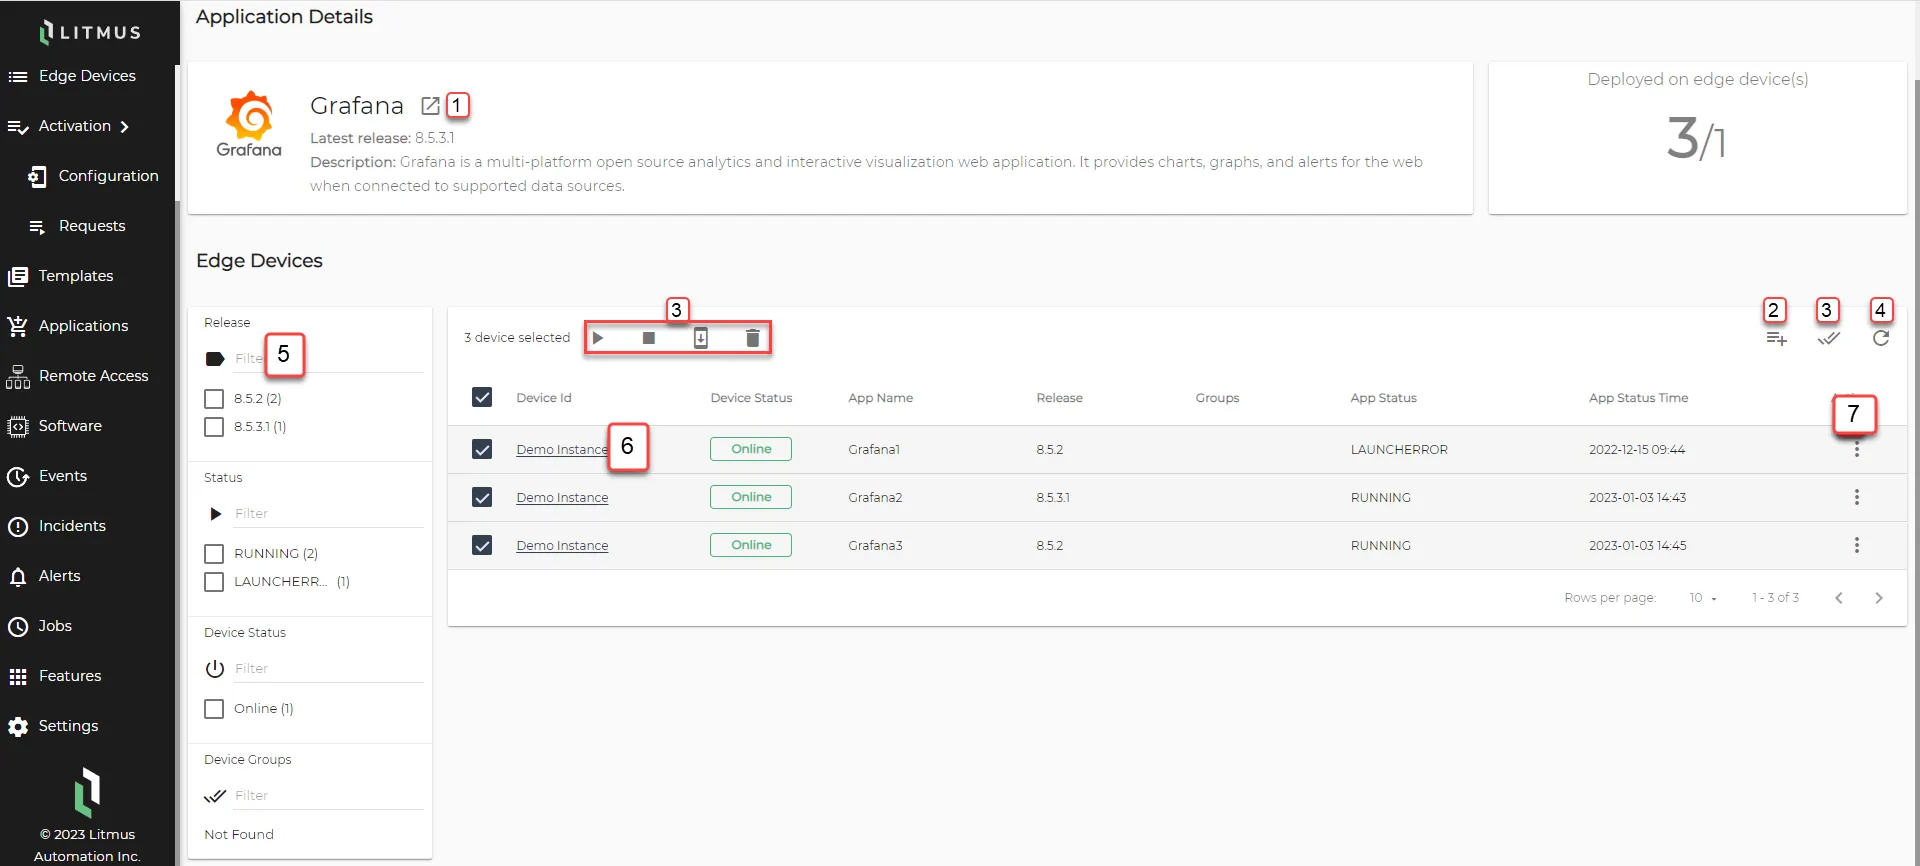Go to previous page of results
Viewport: 1920px width, 866px height.
point(1839,598)
